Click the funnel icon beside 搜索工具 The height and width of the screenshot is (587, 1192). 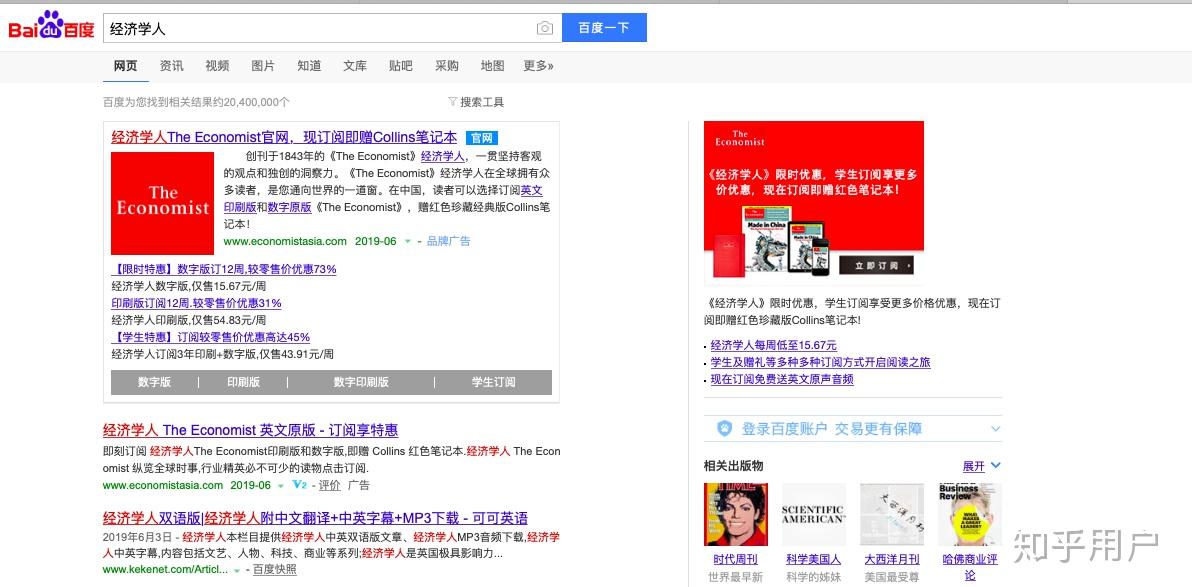tap(453, 100)
